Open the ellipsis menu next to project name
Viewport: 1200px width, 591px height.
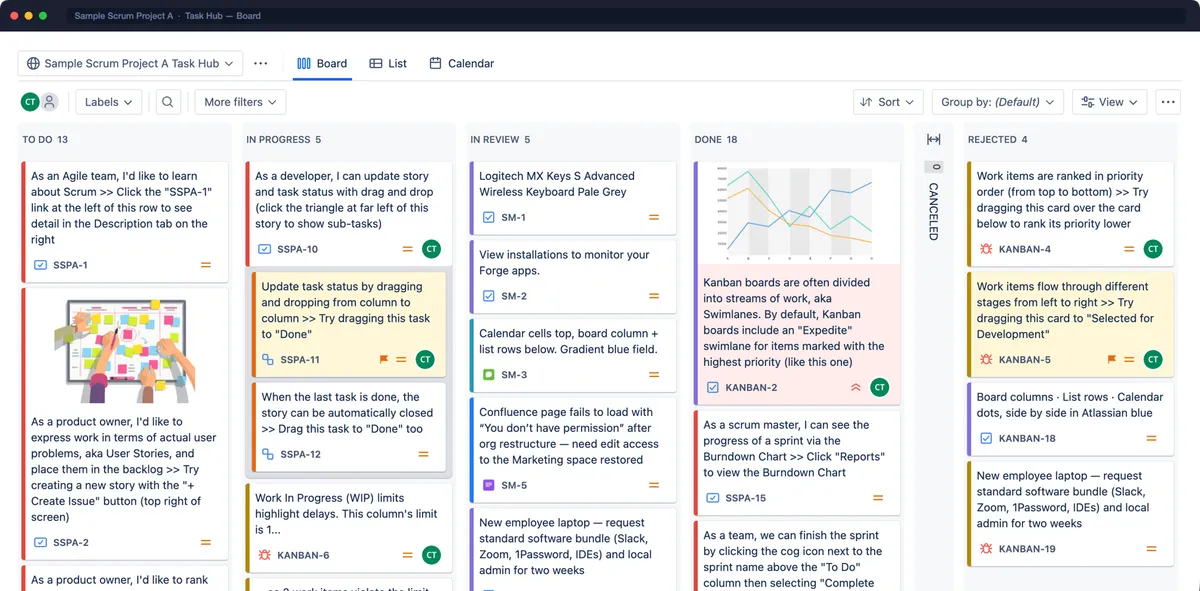[261, 63]
